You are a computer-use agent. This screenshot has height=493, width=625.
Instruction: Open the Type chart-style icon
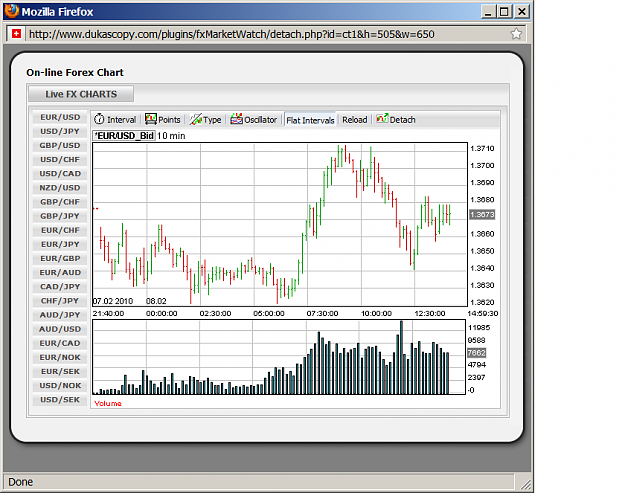196,119
